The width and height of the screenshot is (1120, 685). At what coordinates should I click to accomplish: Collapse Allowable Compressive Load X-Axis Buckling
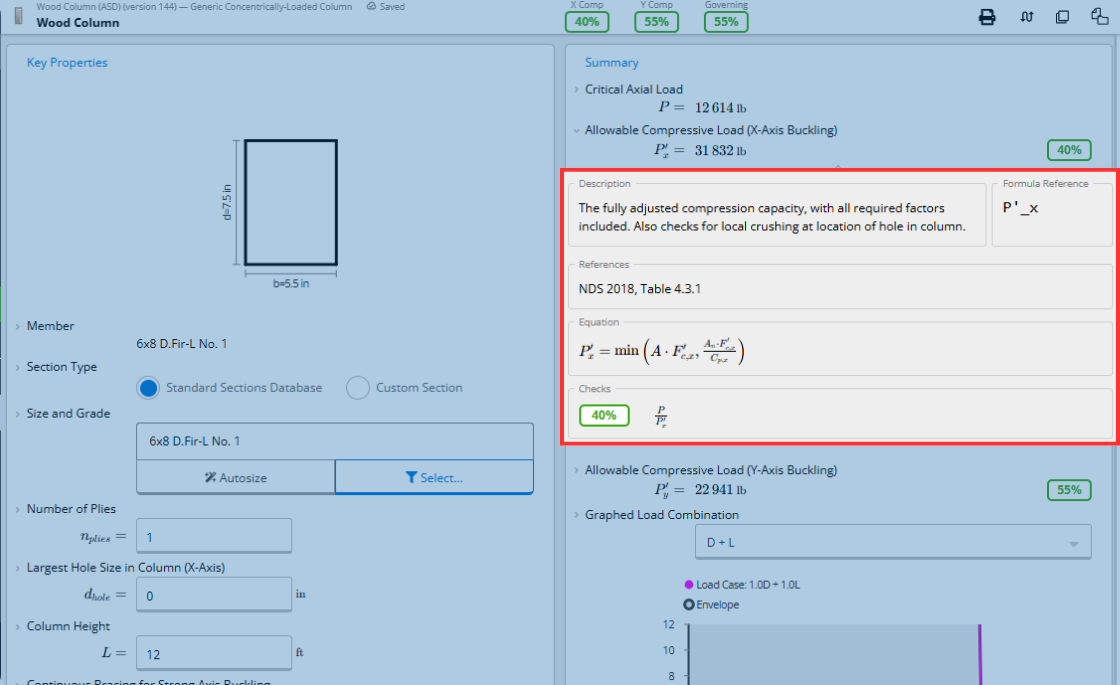(711, 130)
